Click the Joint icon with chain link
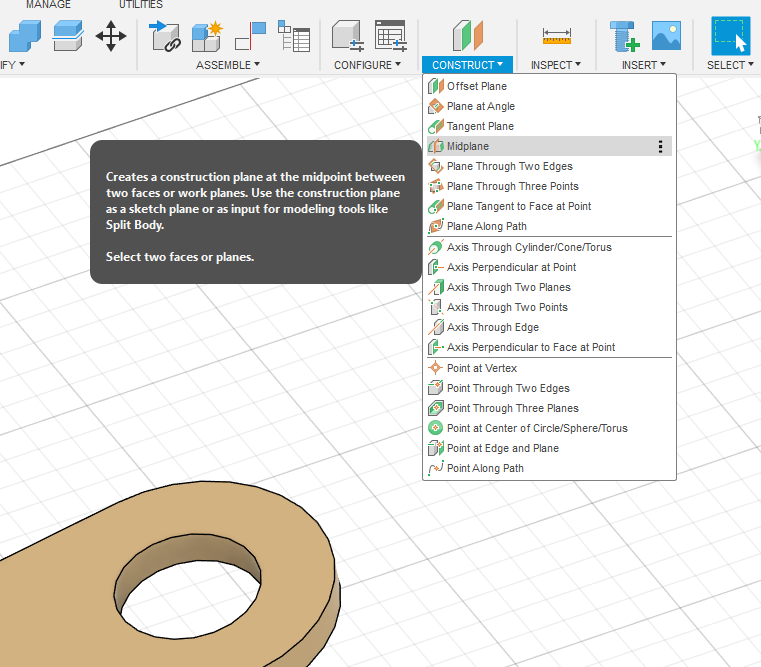Viewport: 761px width, 667px height. (165, 37)
